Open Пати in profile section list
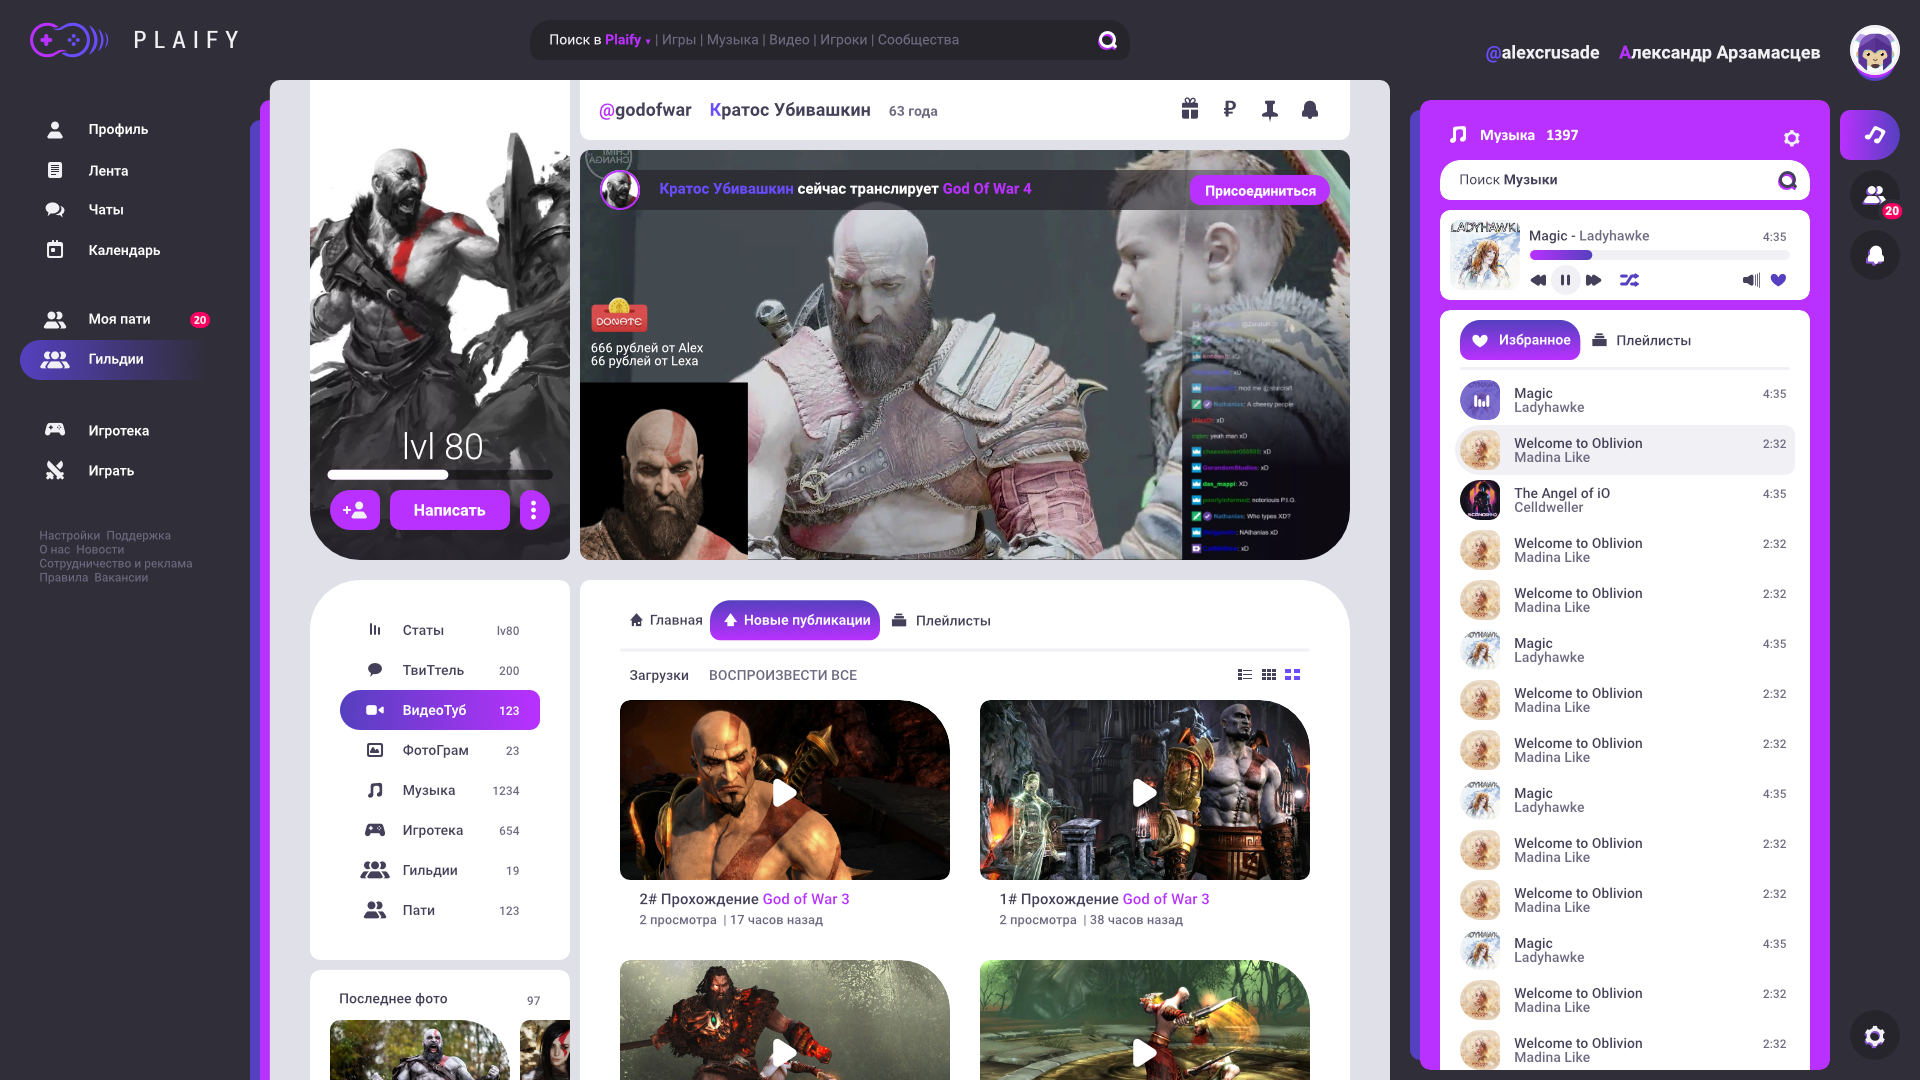Image resolution: width=1920 pixels, height=1080 pixels. tap(440, 910)
